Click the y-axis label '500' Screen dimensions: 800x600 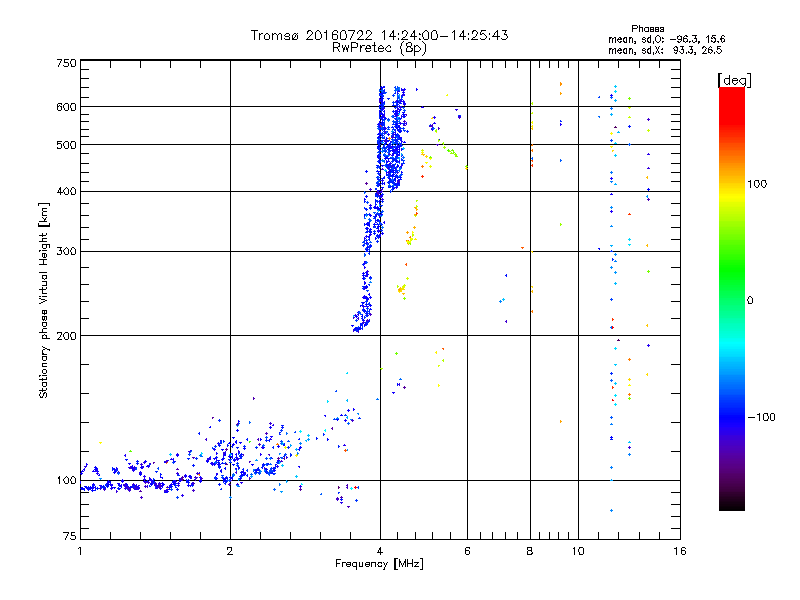67,145
